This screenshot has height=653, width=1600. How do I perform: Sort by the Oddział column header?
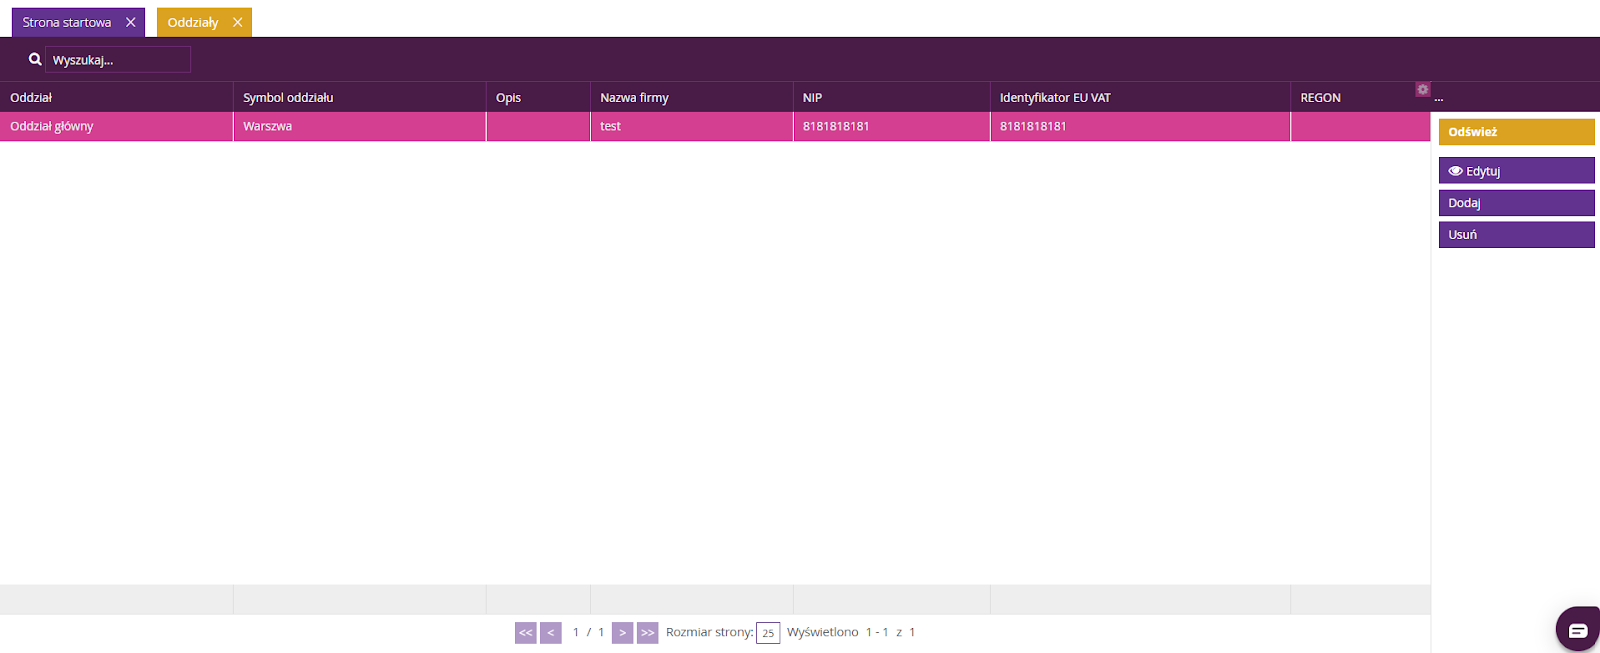[x=116, y=97]
